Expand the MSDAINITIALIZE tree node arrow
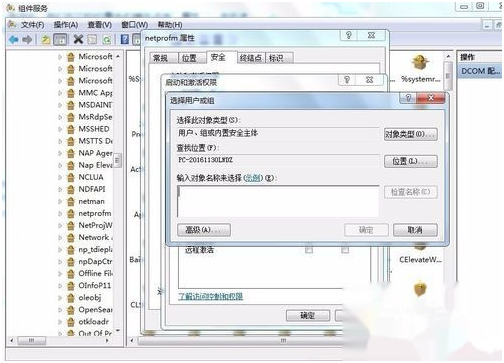This screenshot has height=363, width=504. click(60, 105)
